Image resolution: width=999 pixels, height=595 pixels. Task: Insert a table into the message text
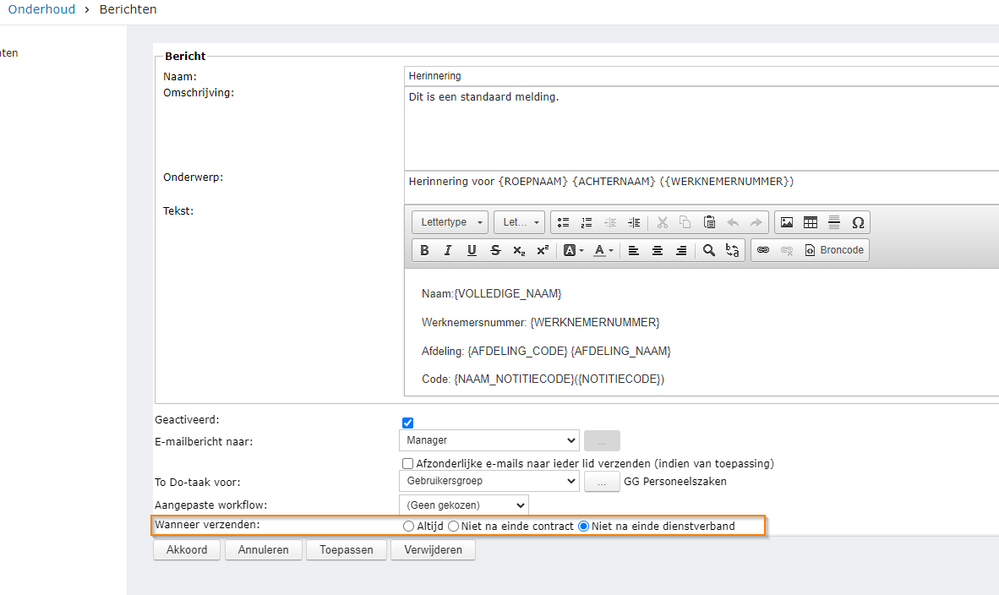tap(810, 222)
